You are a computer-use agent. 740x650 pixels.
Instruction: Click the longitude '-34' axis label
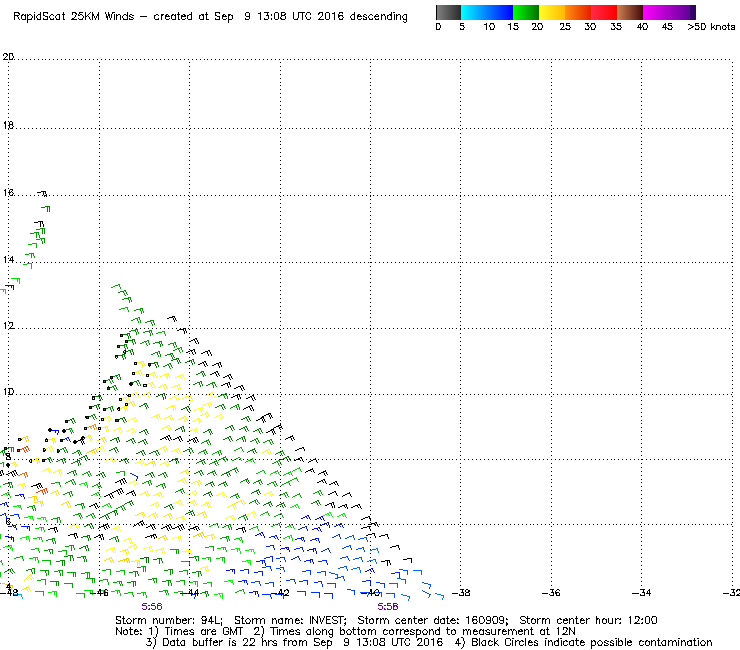coord(641,592)
